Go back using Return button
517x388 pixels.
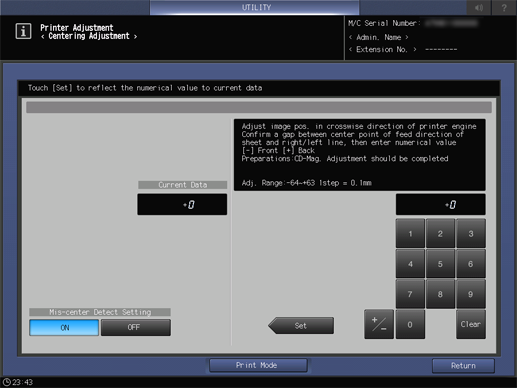[x=463, y=366]
